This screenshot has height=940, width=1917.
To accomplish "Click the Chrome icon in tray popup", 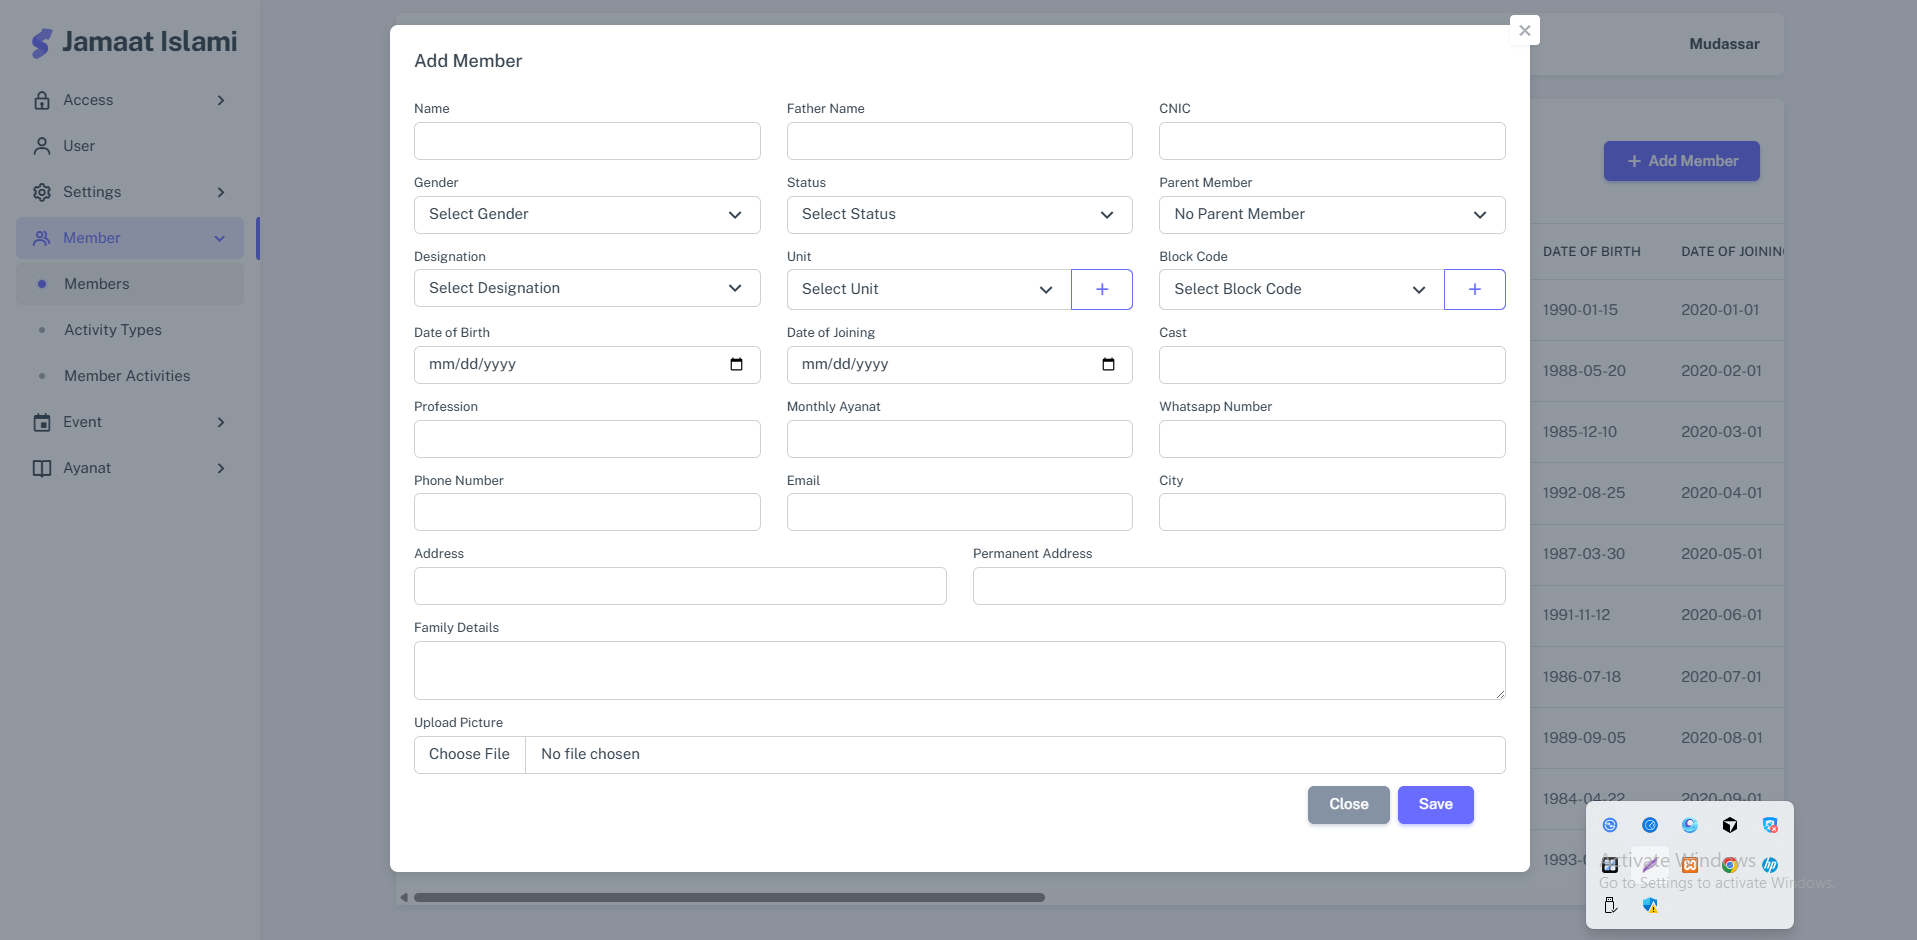I will pyautogui.click(x=1729, y=865).
